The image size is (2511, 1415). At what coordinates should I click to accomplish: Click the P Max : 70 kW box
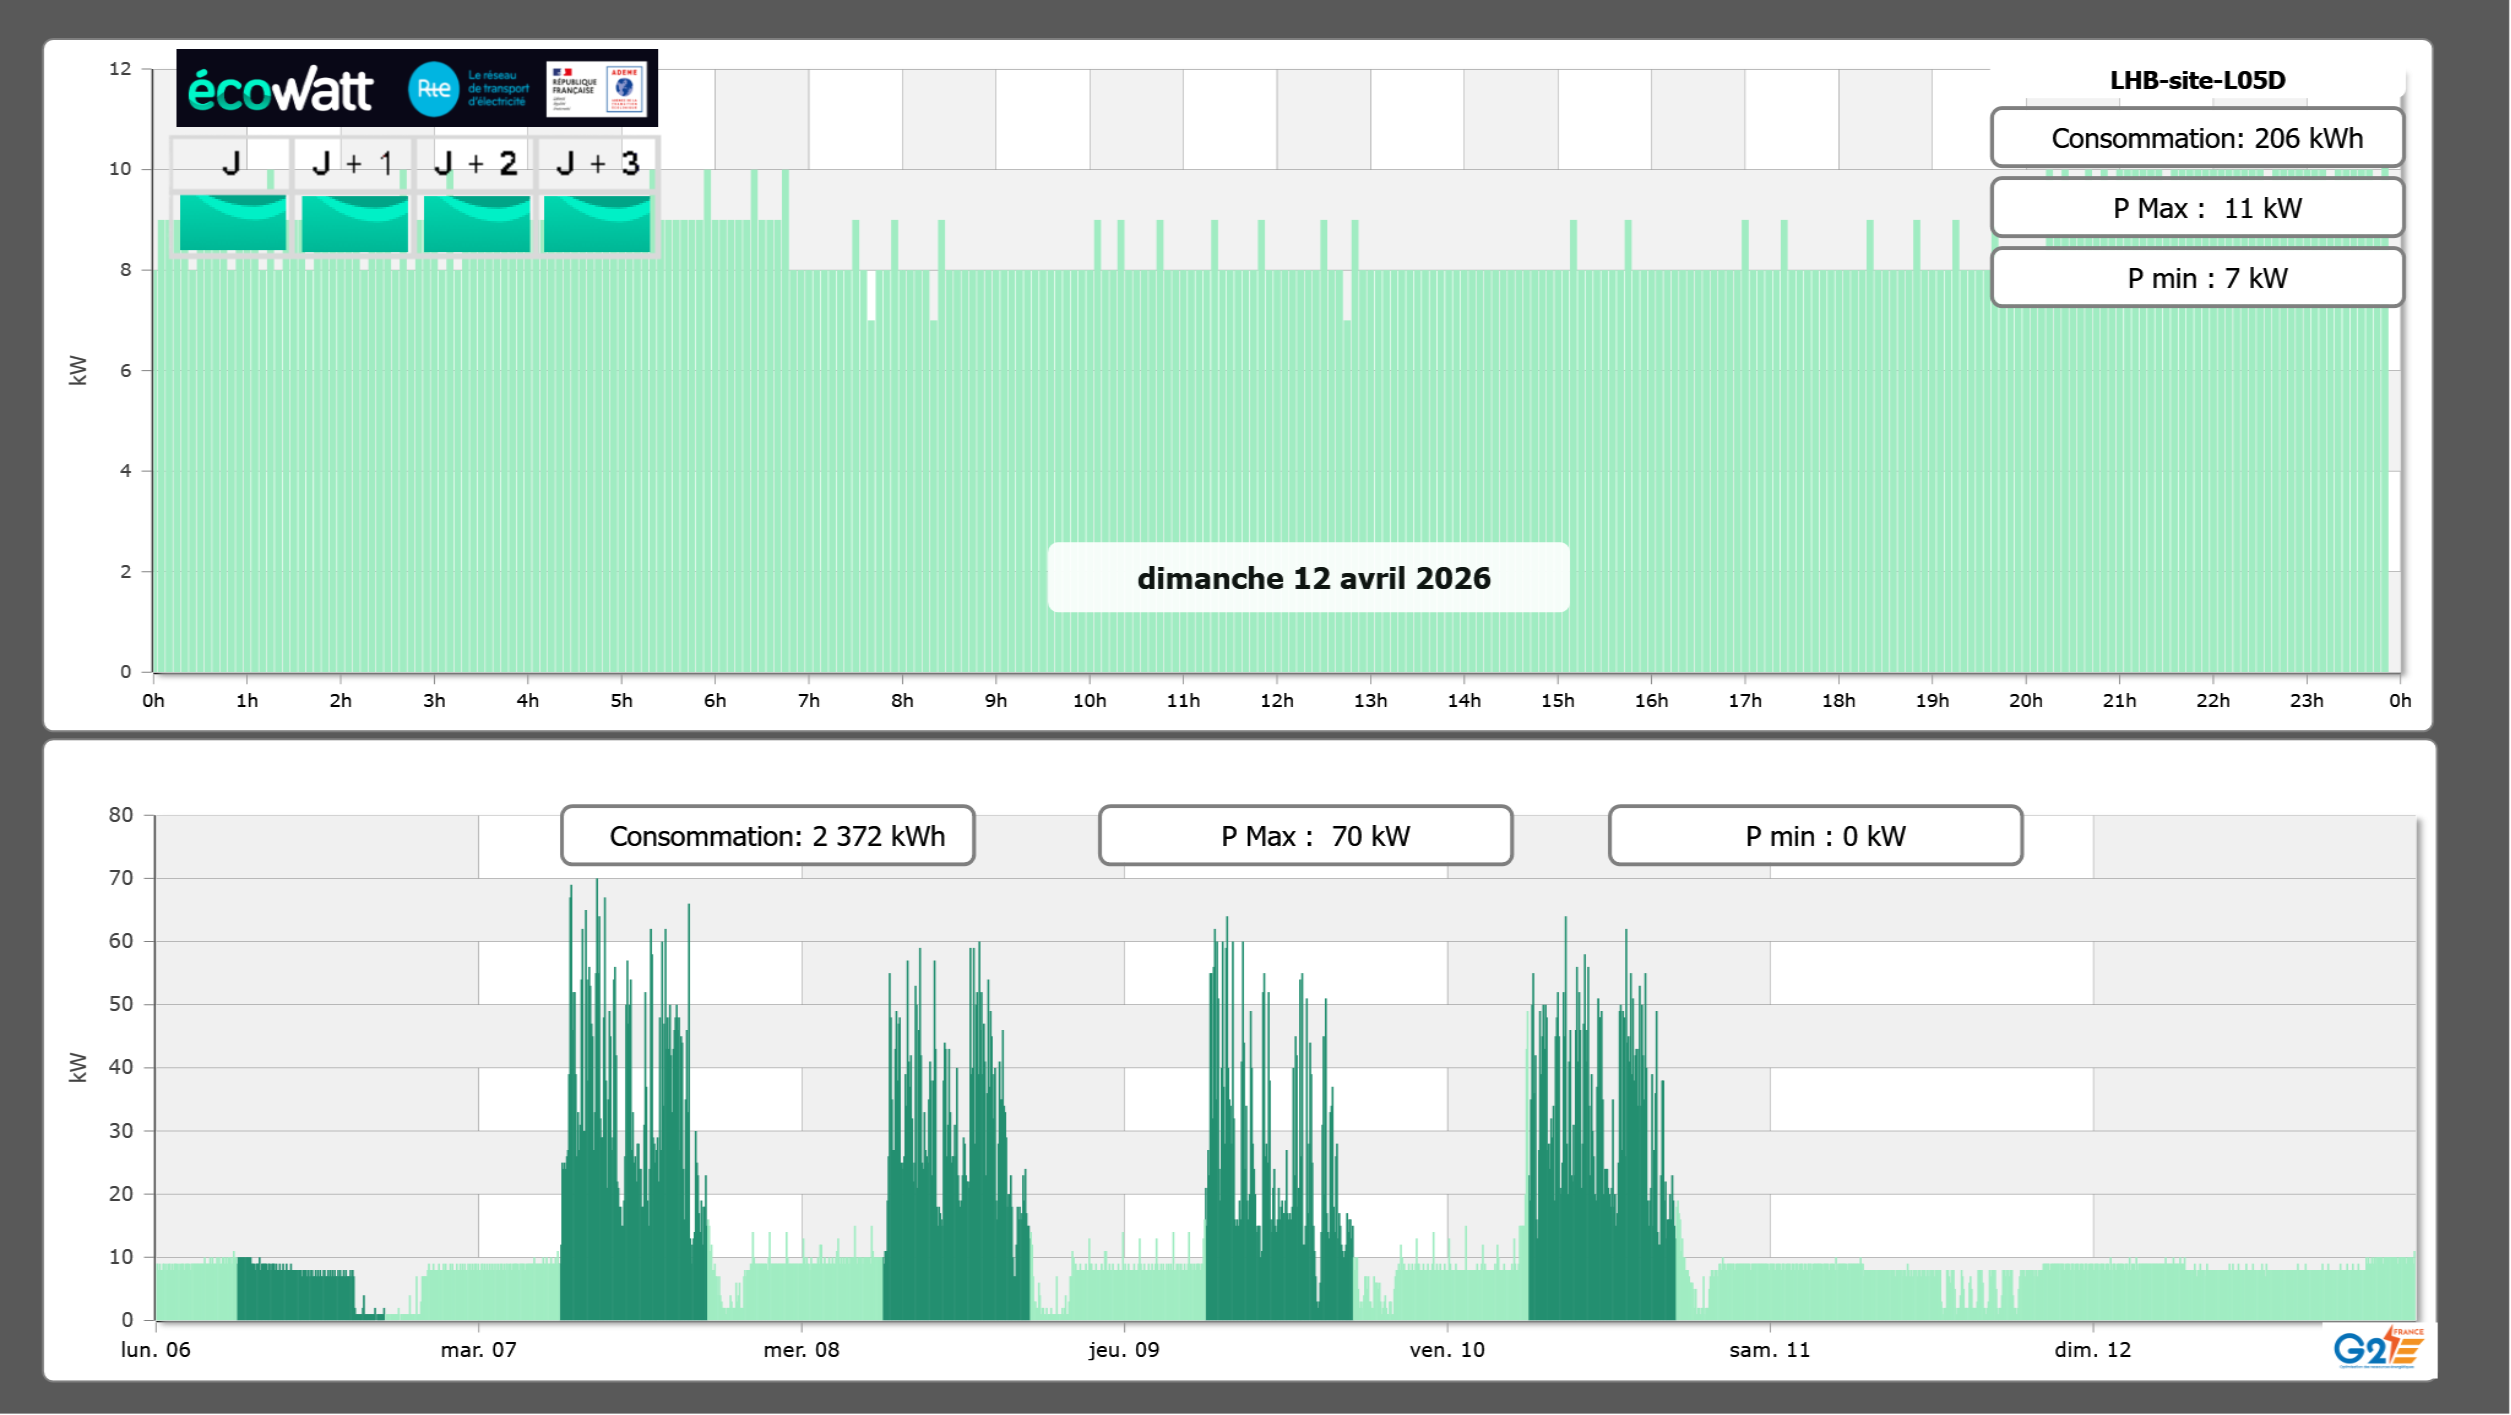tap(1304, 836)
